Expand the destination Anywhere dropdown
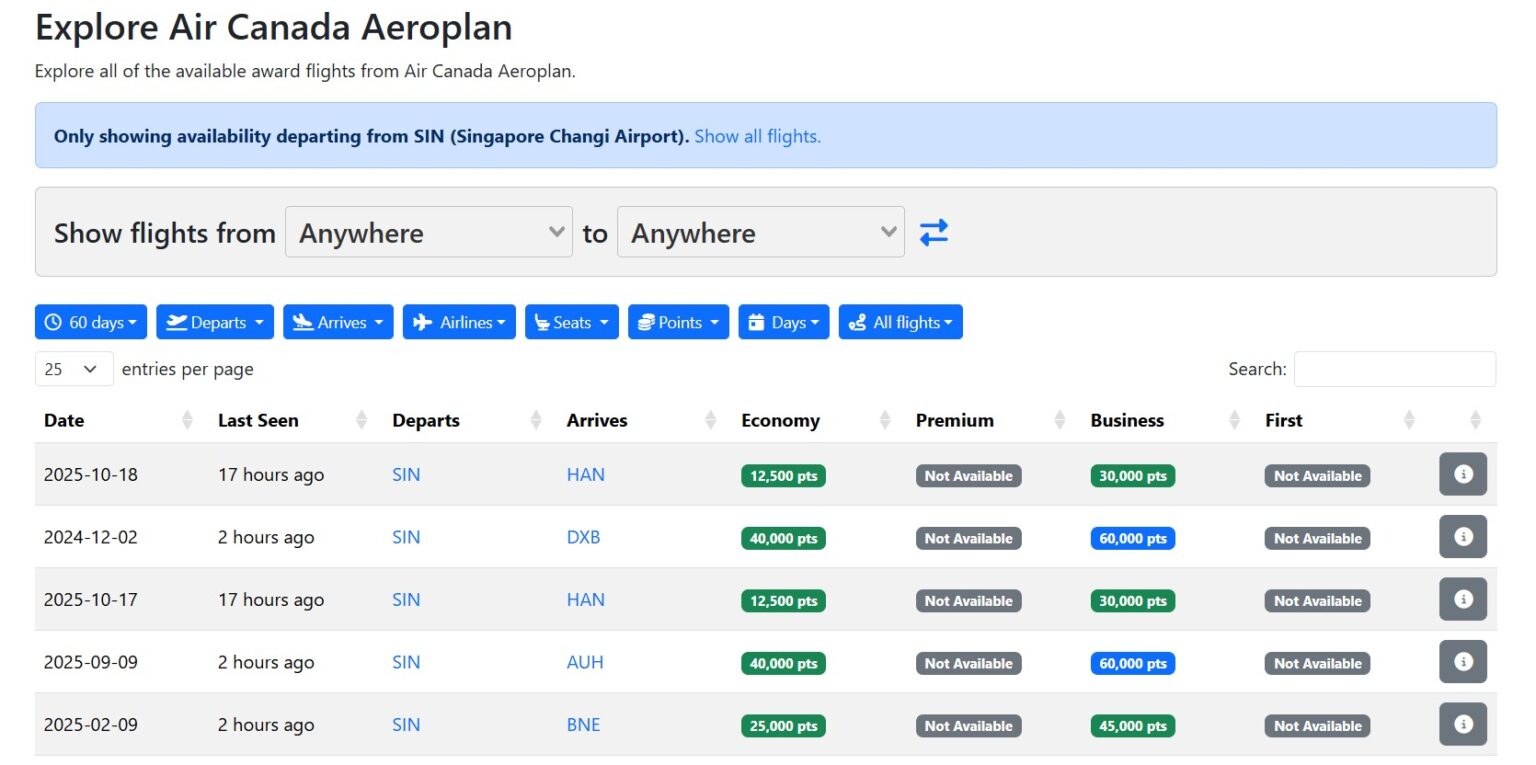The image size is (1536, 765). [760, 232]
